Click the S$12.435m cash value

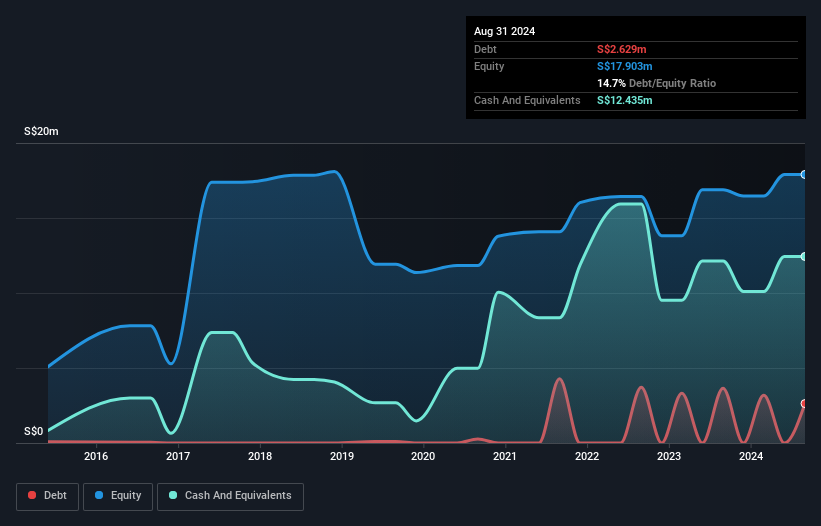pyautogui.click(x=625, y=100)
